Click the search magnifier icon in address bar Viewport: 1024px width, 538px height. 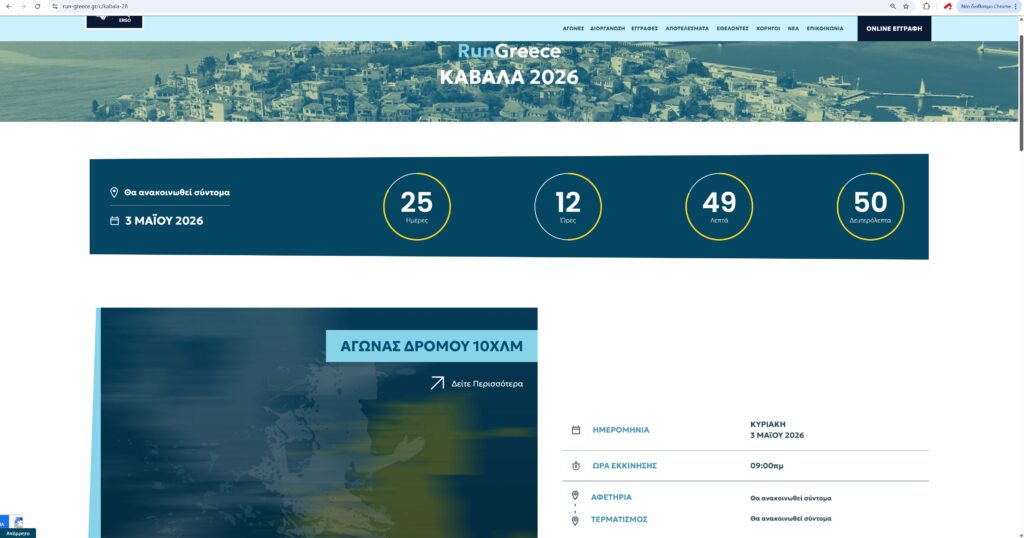tap(892, 6)
